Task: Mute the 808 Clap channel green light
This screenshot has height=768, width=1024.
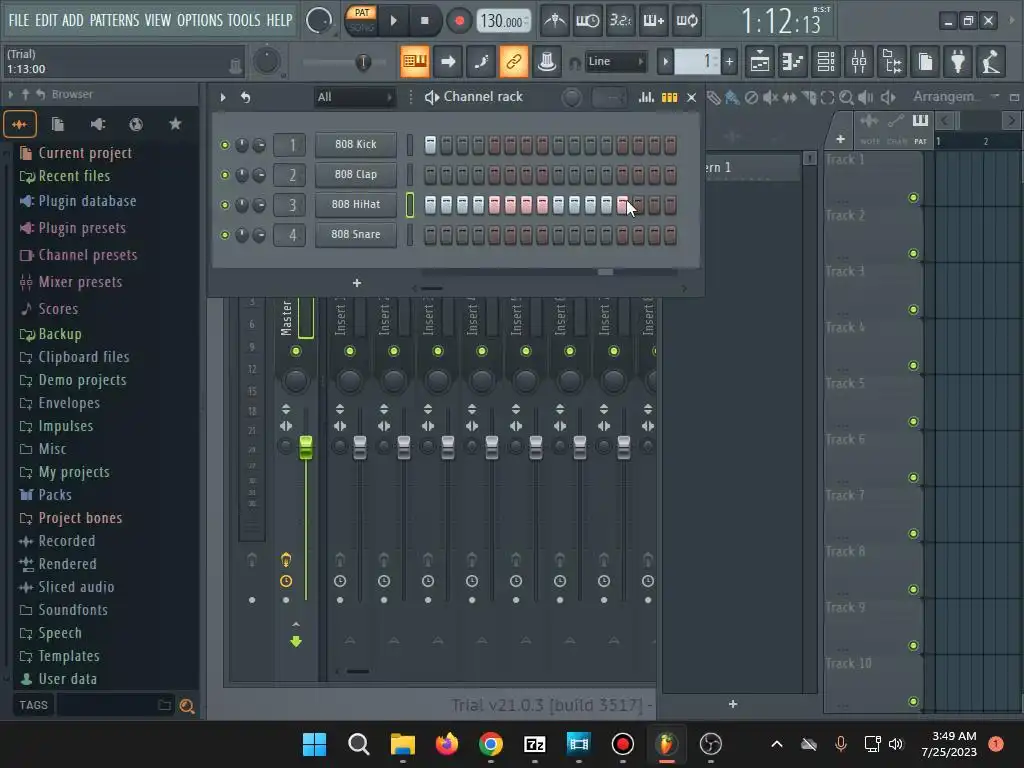Action: point(225,175)
